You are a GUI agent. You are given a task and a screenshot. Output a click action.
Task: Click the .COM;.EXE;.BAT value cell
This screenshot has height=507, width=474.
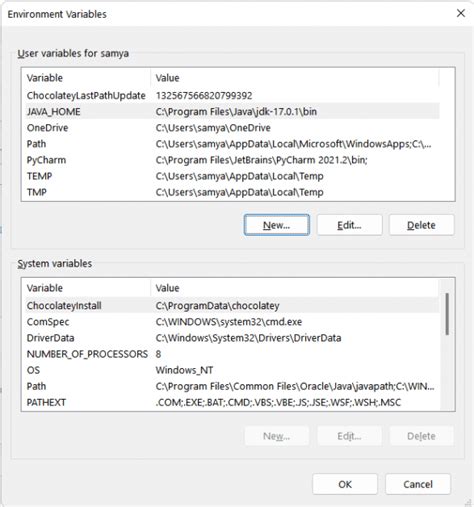coord(278,402)
